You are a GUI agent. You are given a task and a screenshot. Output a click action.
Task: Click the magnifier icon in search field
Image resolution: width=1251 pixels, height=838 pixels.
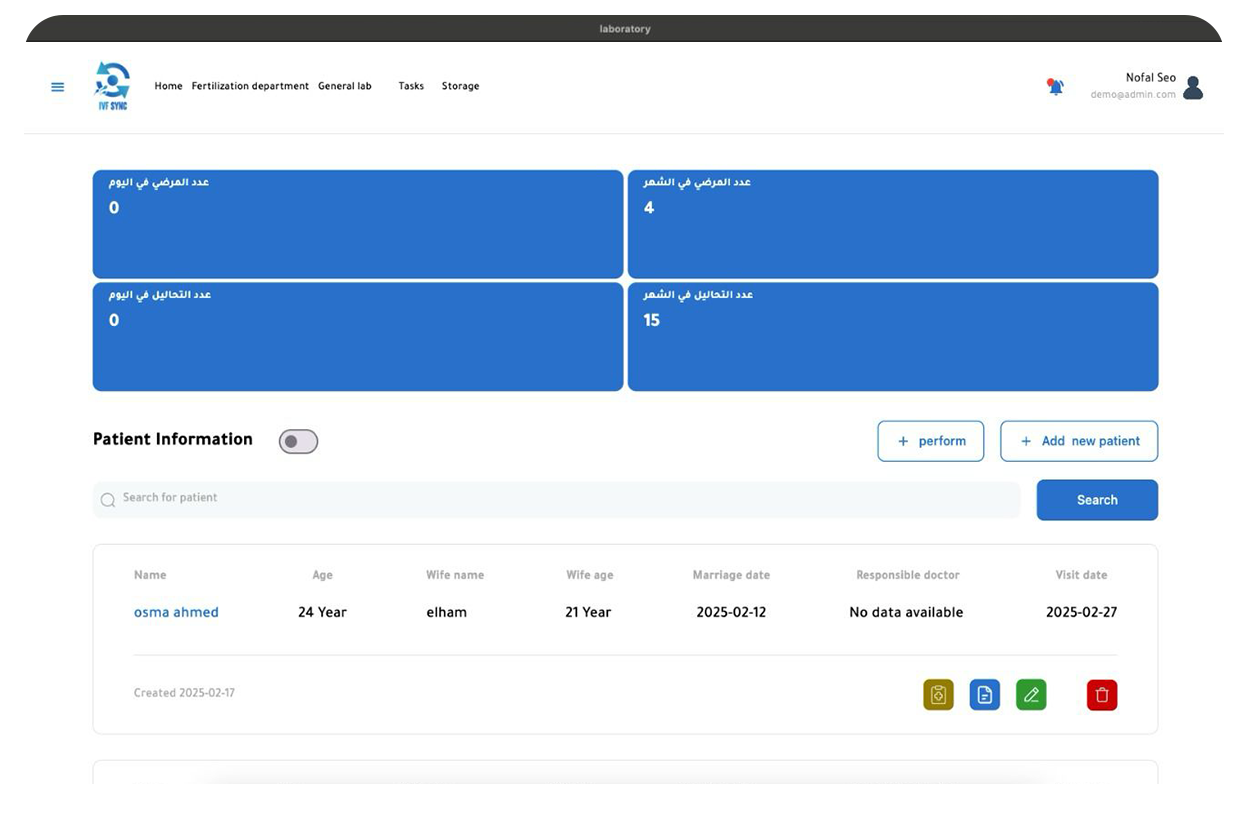click(x=108, y=500)
